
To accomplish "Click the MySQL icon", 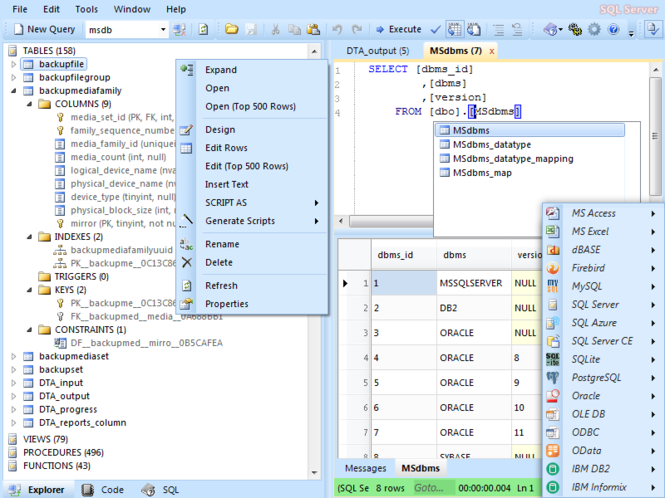I will [x=553, y=286].
